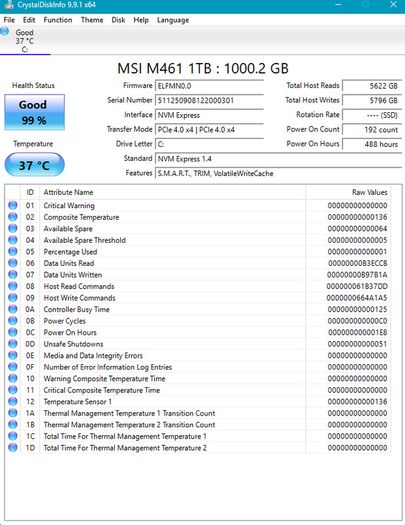Select the blue indicator next to Percentage Used
405x525 pixels.
tap(13, 251)
